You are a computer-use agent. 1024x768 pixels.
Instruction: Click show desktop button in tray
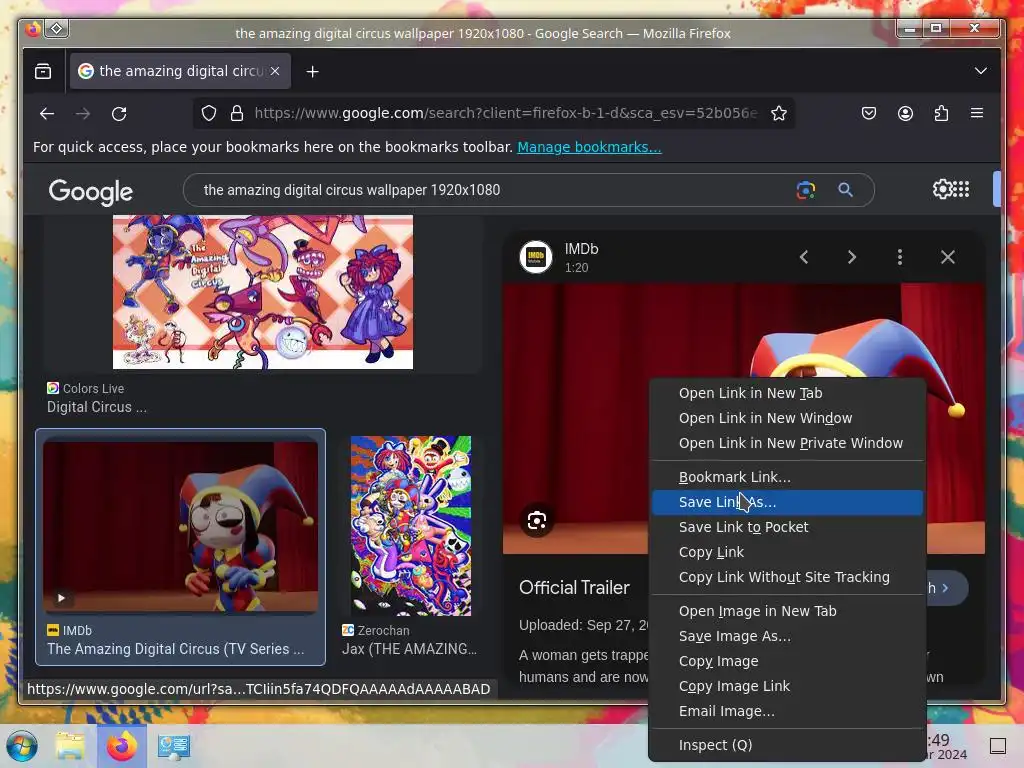pos(998,746)
